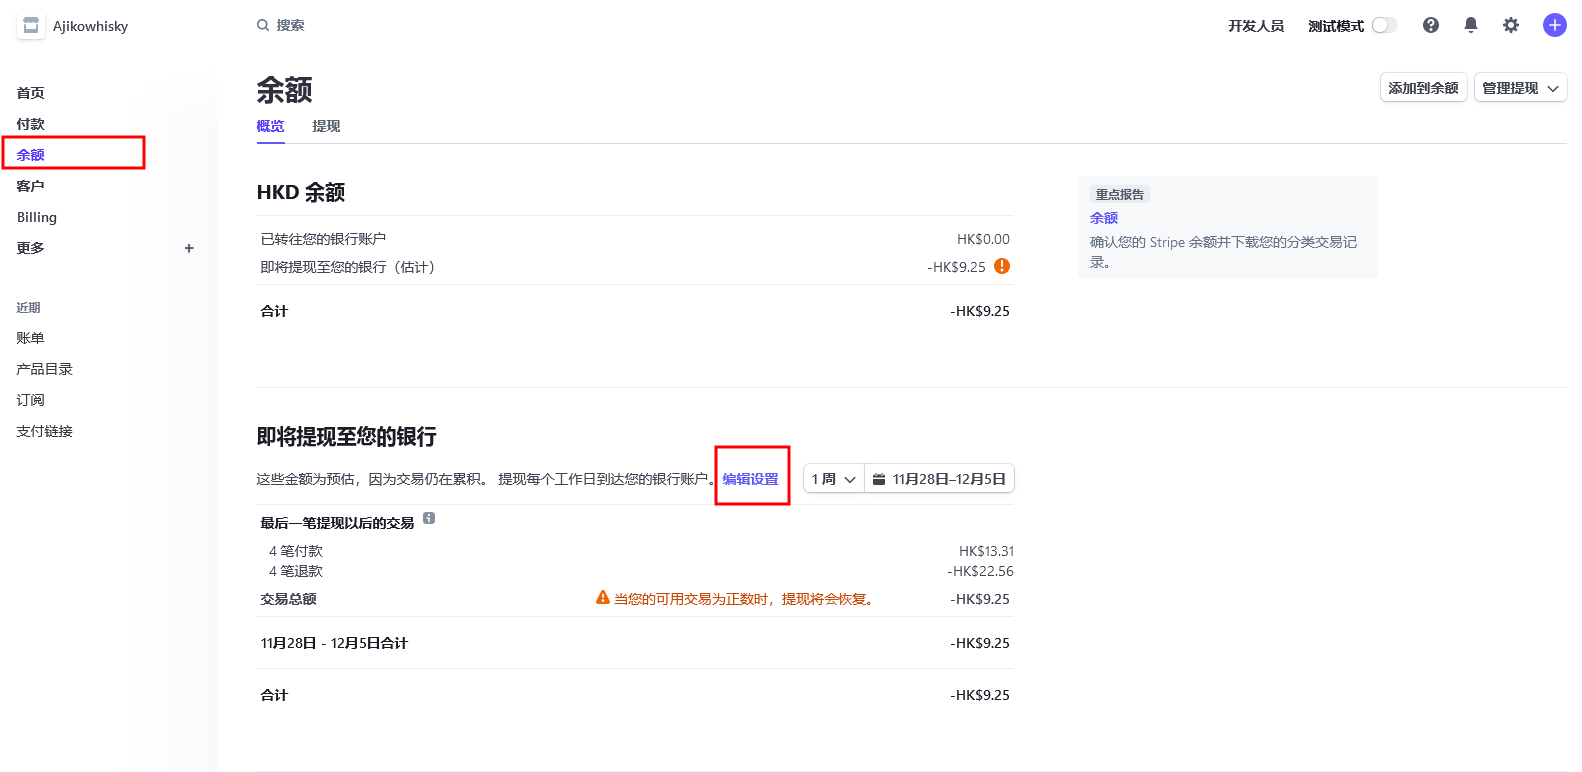The width and height of the screenshot is (1582, 772).
Task: Click the purple plus create icon
Action: [1554, 25]
